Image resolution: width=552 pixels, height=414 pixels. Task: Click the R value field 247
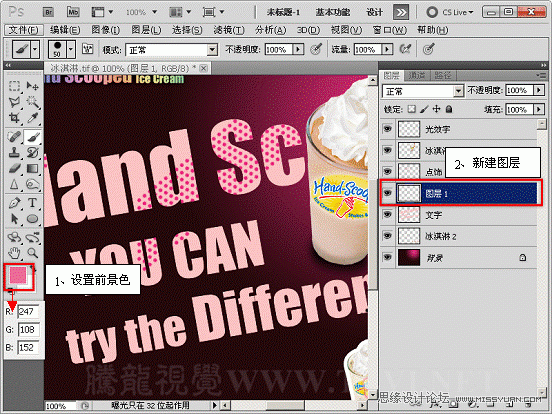[28, 312]
